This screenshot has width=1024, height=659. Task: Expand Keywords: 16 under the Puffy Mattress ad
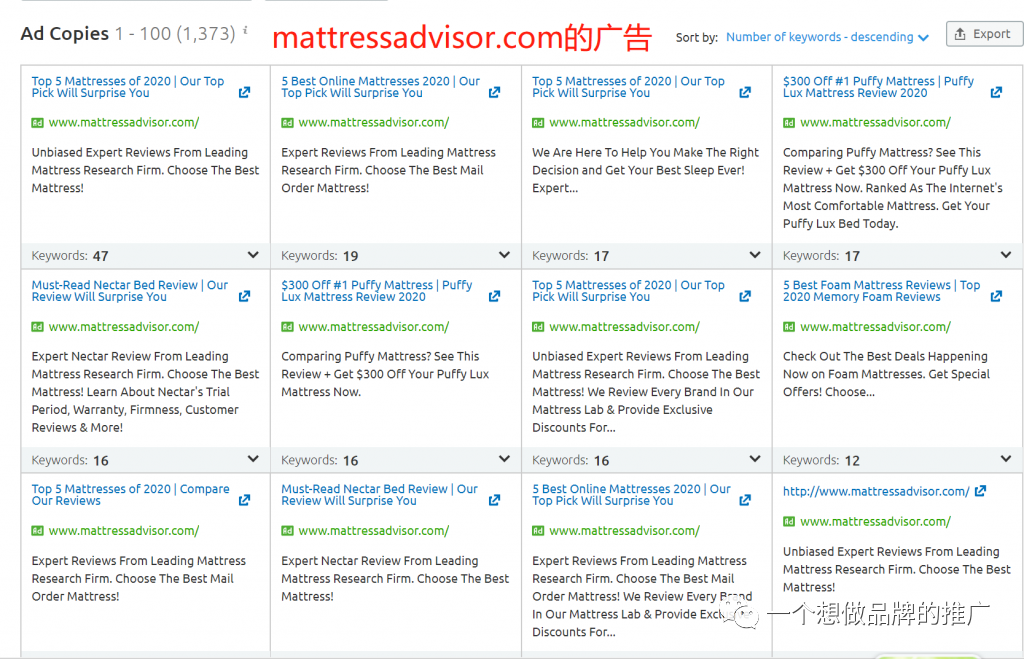pos(504,459)
